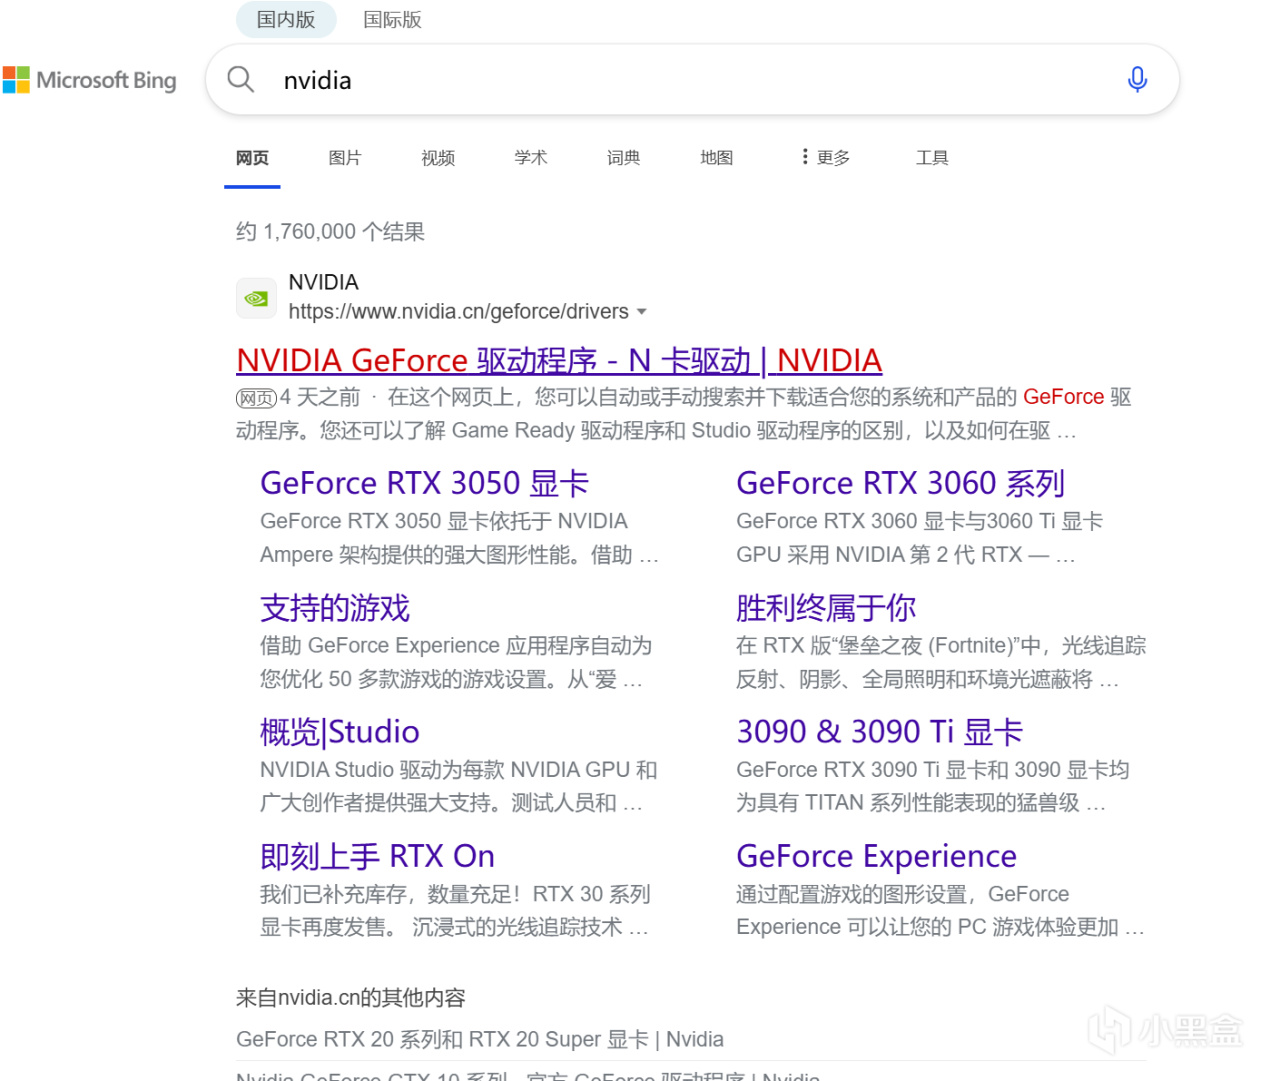1280x1081 pixels.
Task: Click 约 1,760,000 个结果 count text
Action: coord(330,232)
